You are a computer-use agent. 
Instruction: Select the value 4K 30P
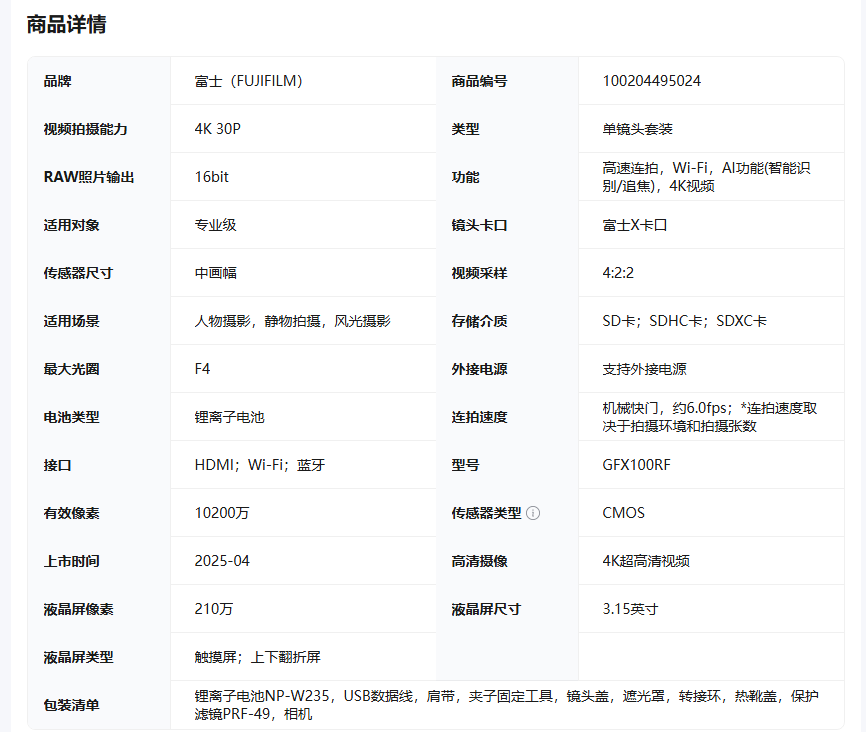(x=218, y=129)
